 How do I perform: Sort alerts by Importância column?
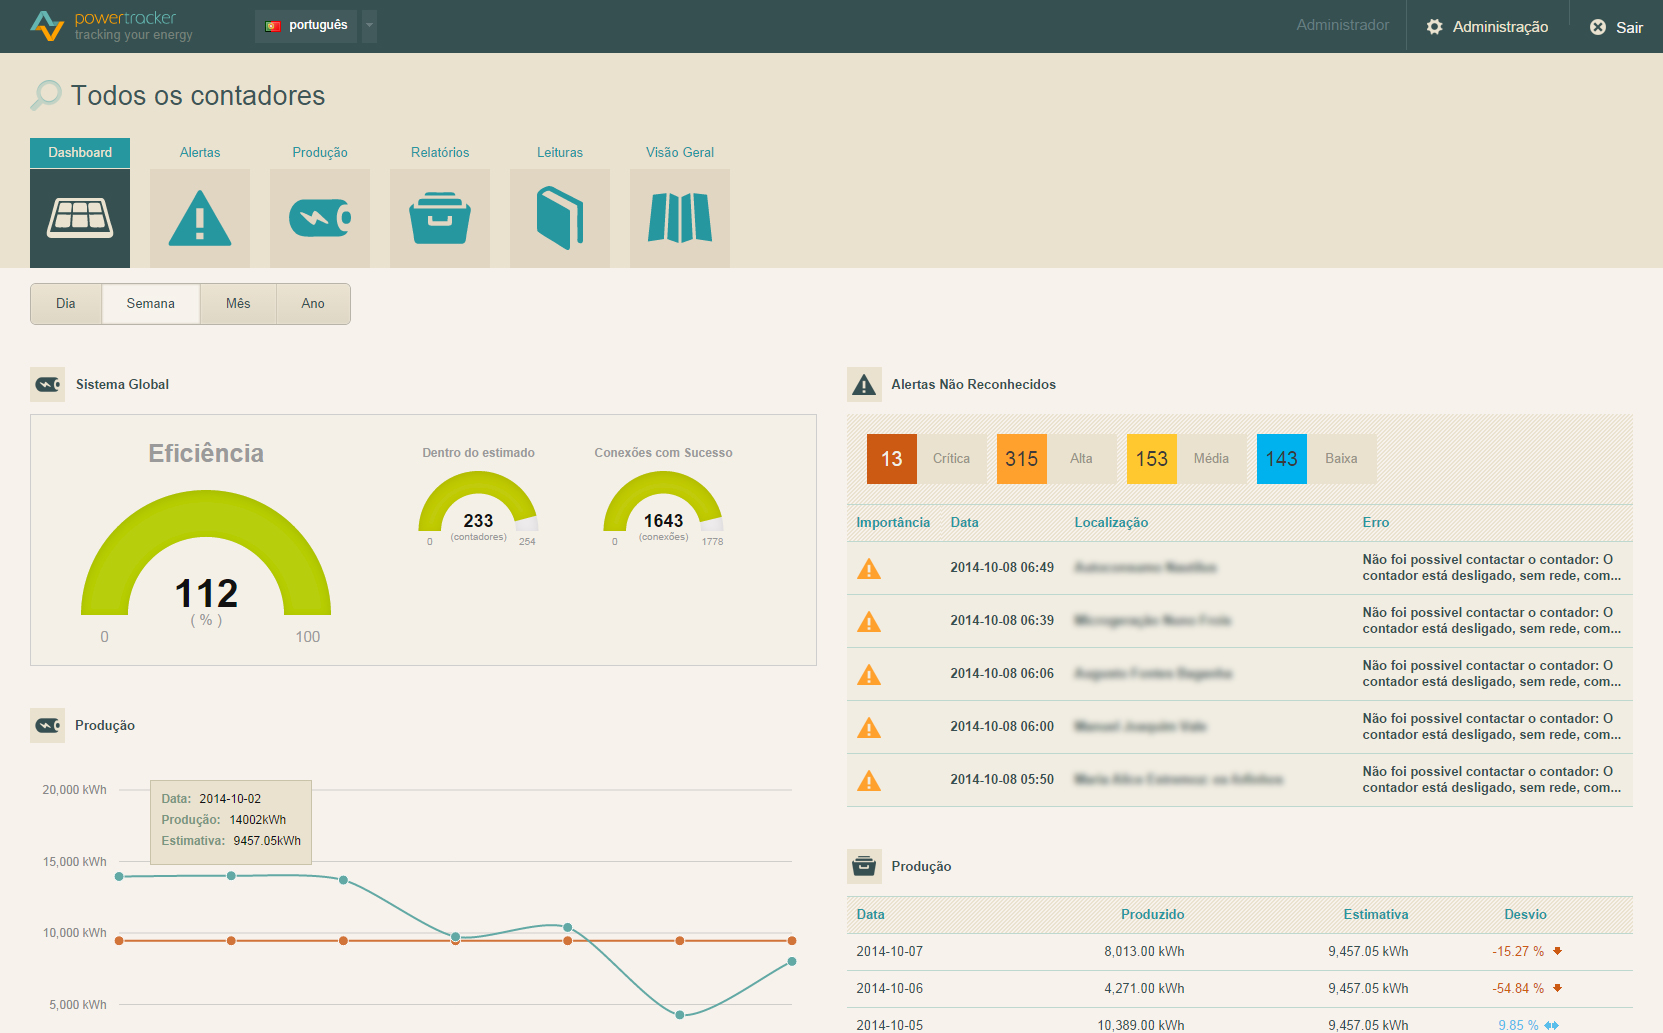(x=893, y=522)
